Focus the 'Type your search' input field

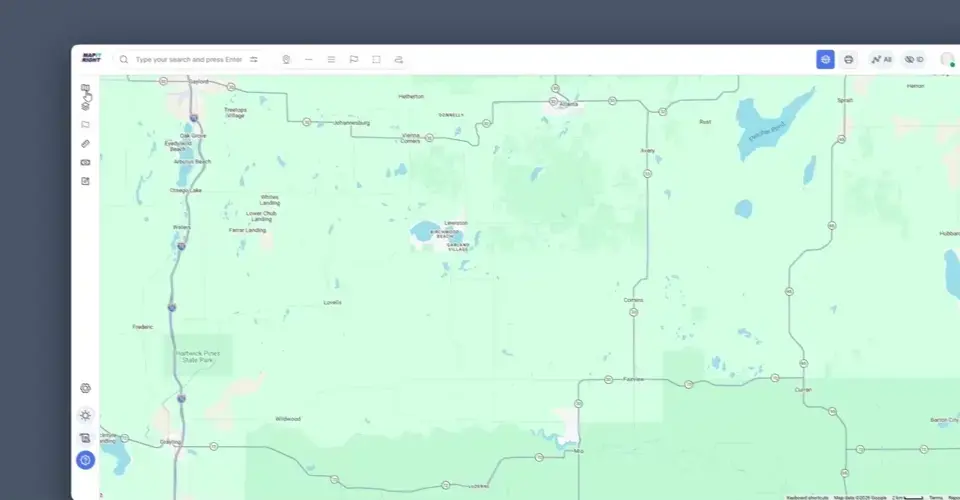tap(189, 59)
